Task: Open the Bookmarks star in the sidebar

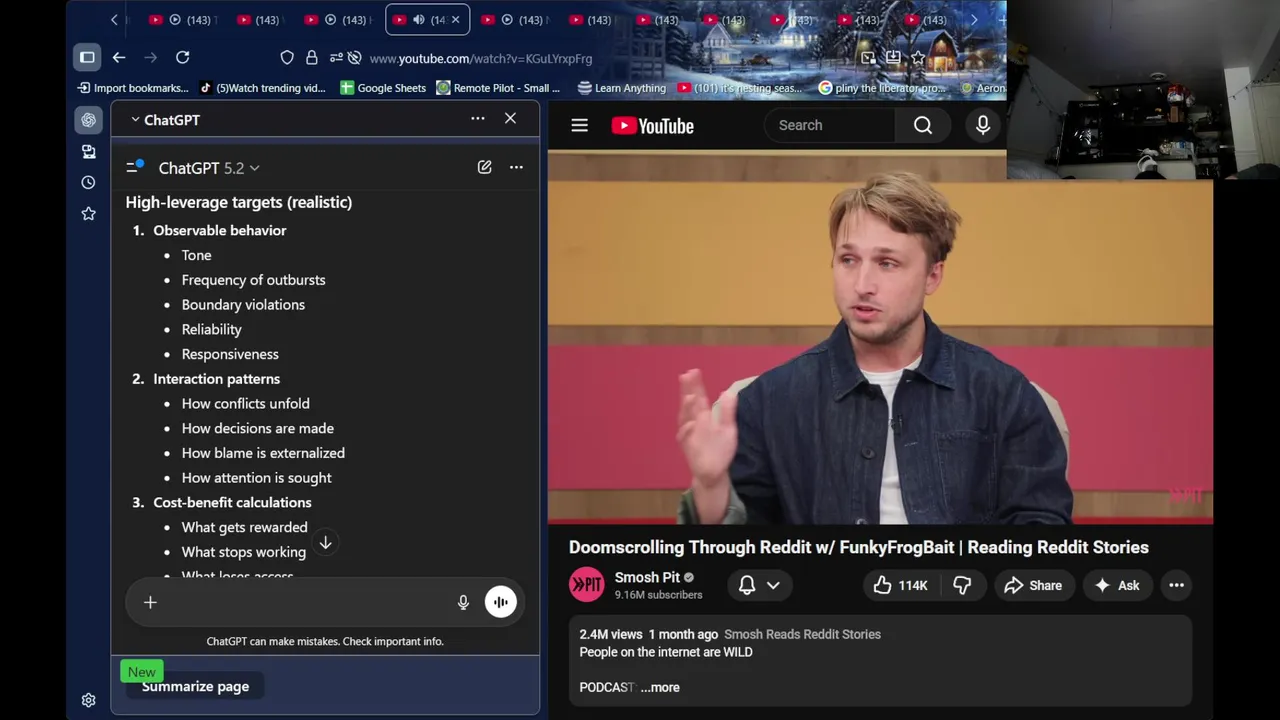Action: tap(88, 213)
